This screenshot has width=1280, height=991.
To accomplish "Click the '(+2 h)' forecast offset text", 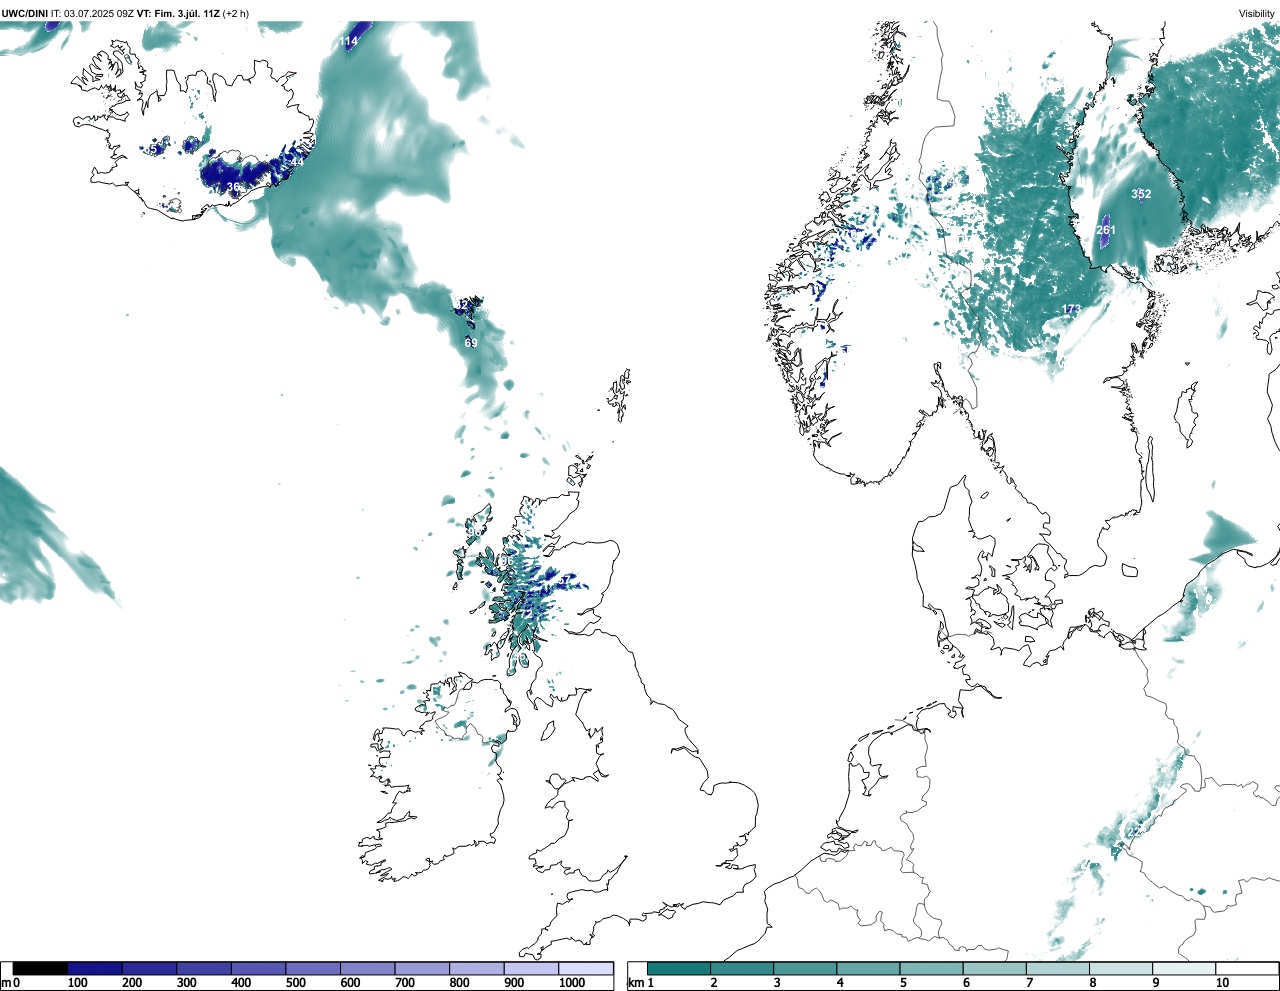I will [236, 13].
